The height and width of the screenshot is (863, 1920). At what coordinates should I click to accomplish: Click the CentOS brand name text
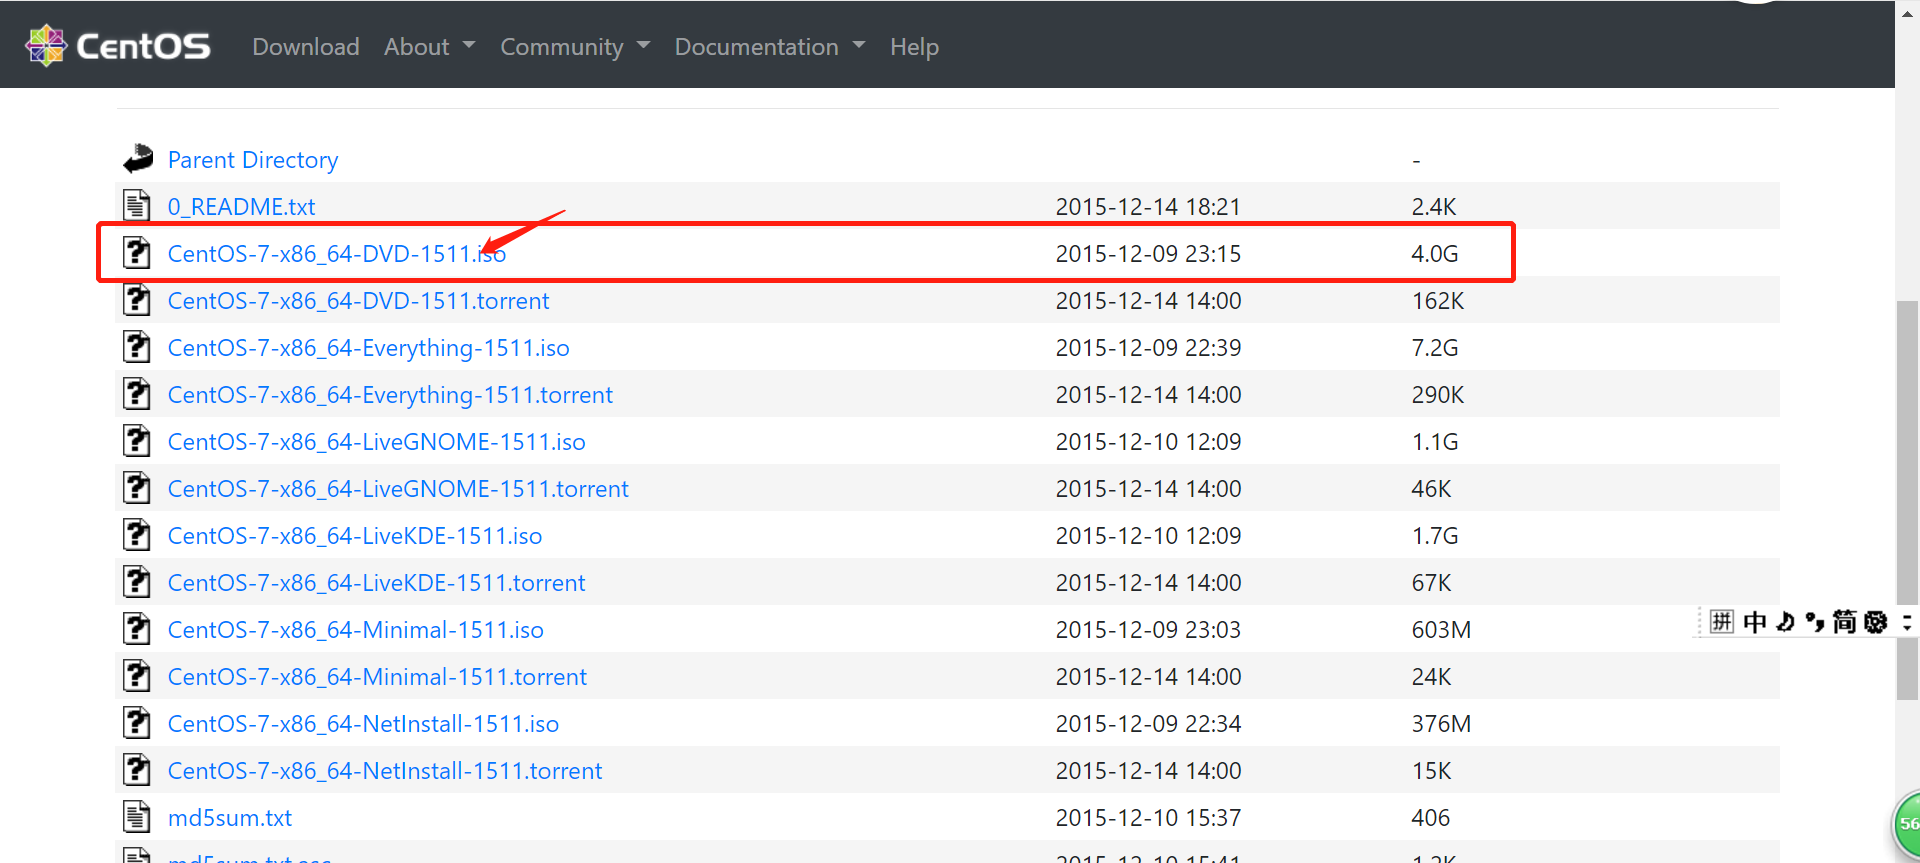[143, 46]
